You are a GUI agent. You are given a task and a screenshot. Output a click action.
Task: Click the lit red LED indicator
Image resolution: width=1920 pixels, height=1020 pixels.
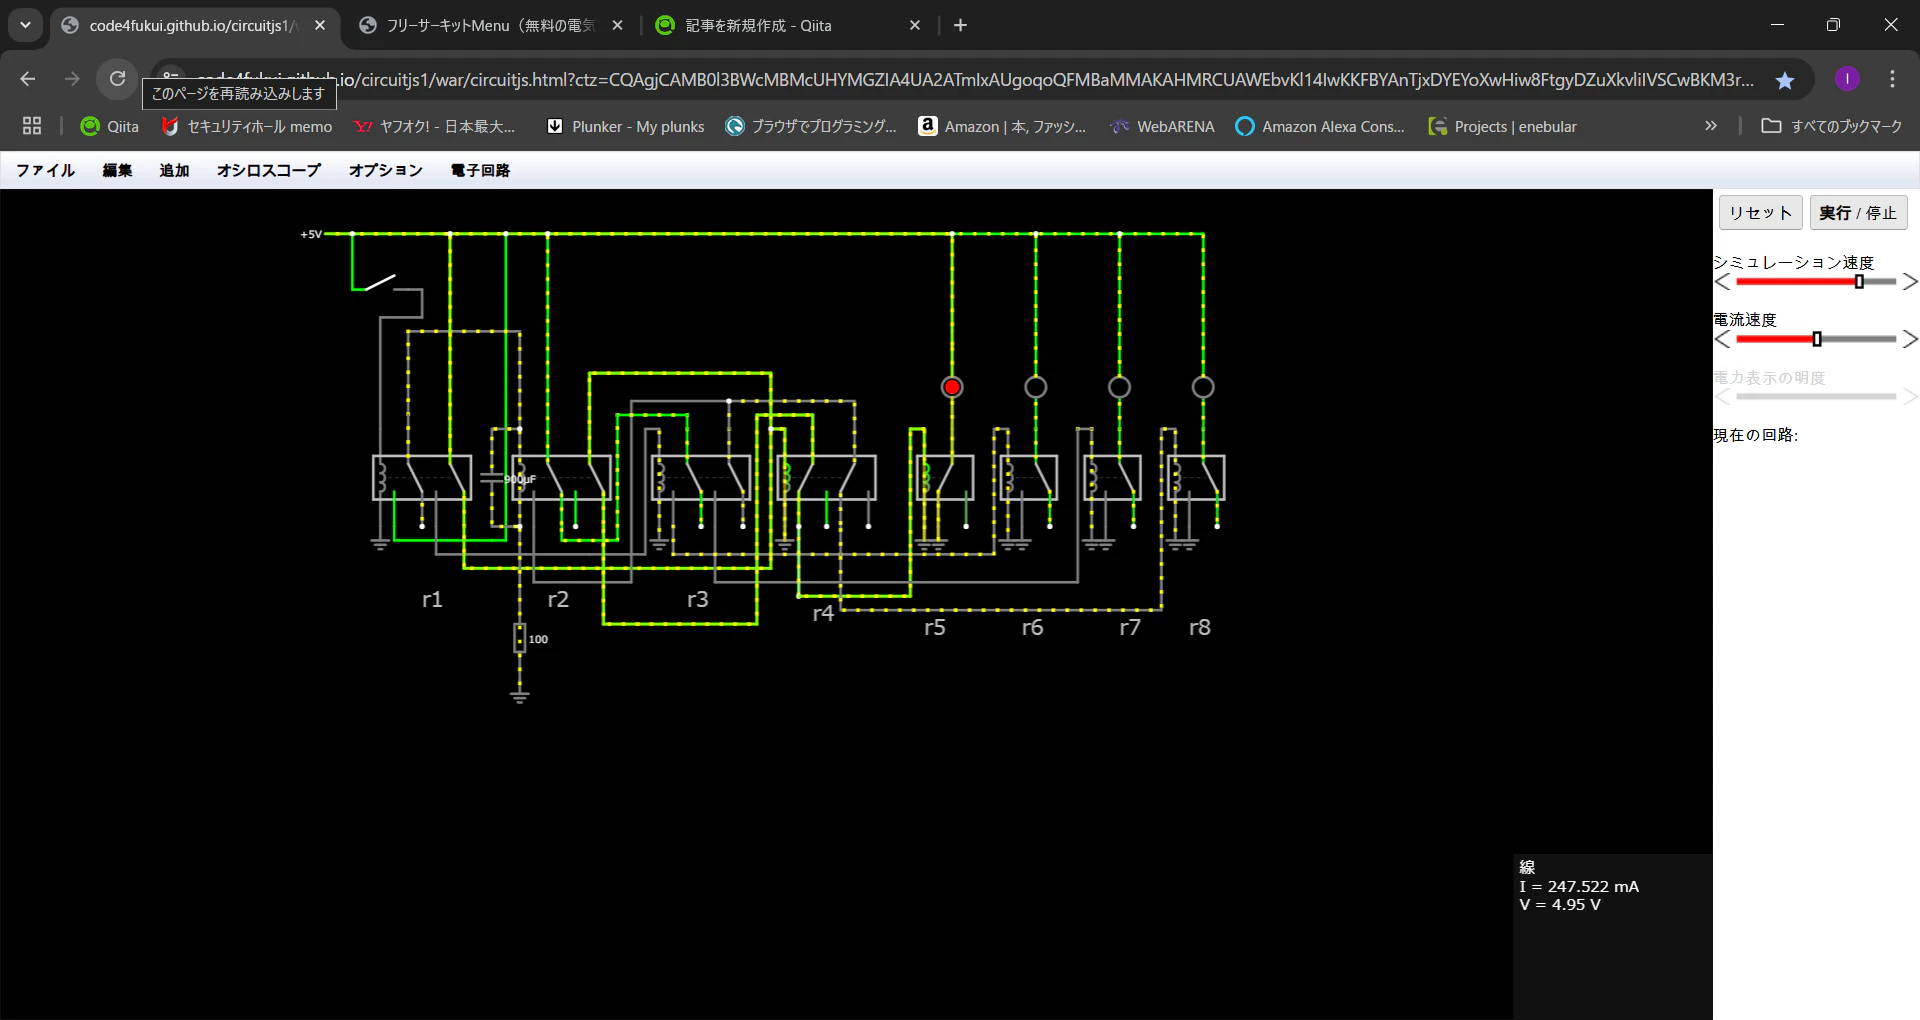pos(952,387)
